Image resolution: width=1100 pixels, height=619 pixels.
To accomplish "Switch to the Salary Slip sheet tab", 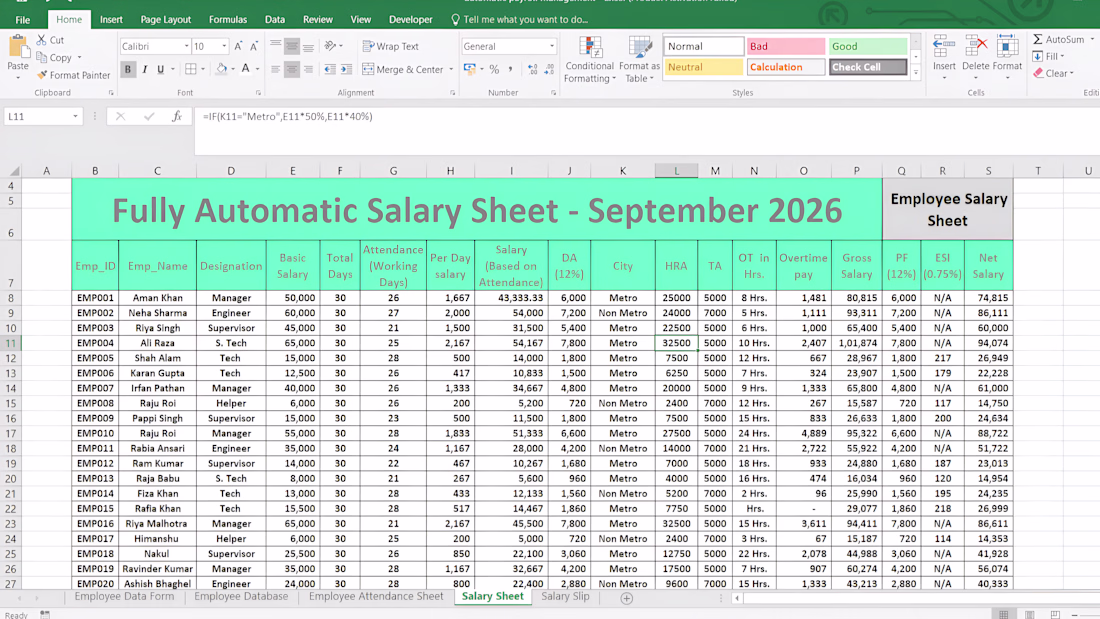I will click(x=565, y=597).
